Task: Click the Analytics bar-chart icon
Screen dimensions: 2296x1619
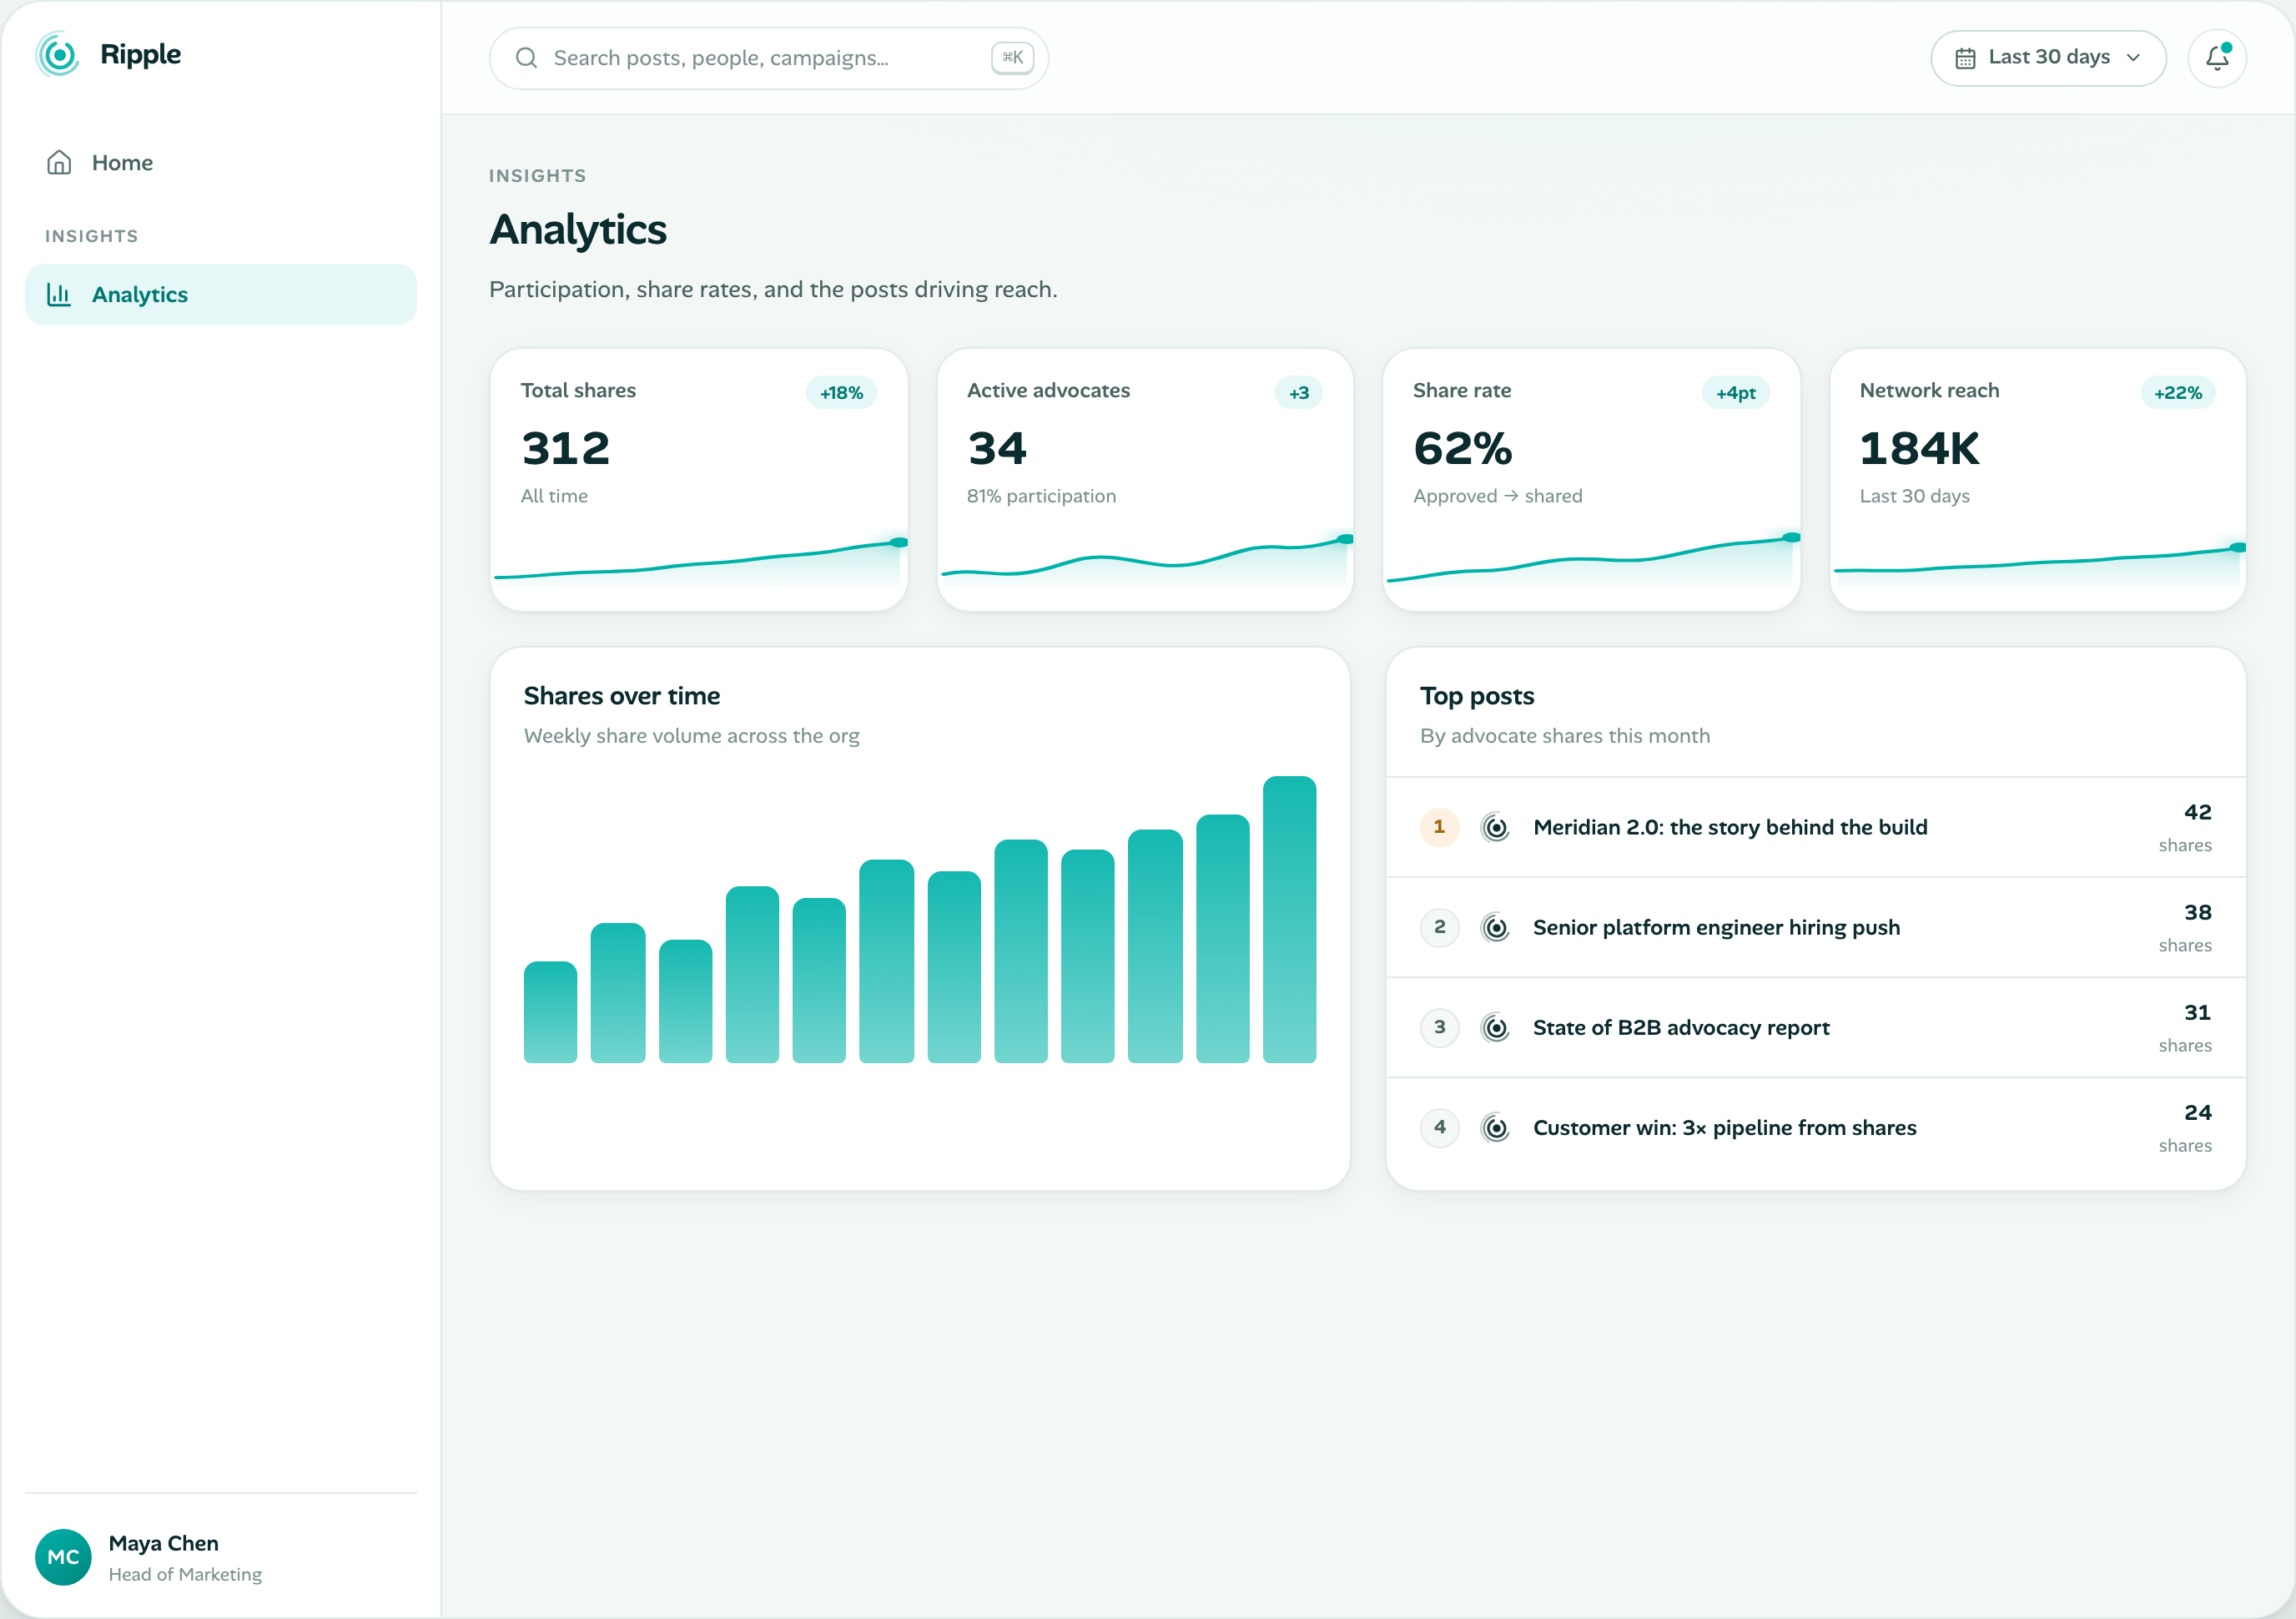Action: tap(59, 294)
